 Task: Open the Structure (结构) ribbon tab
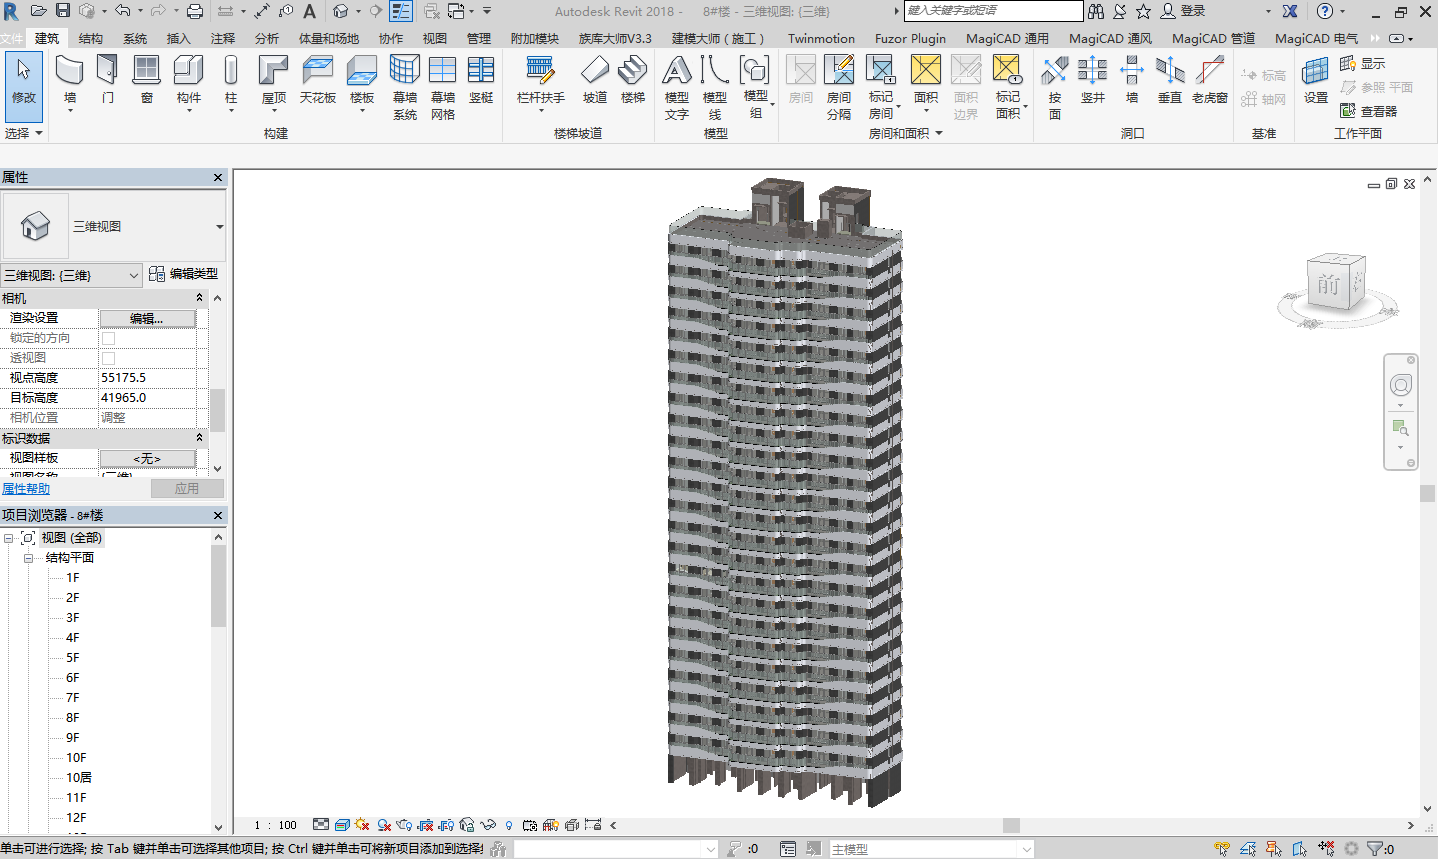[91, 38]
